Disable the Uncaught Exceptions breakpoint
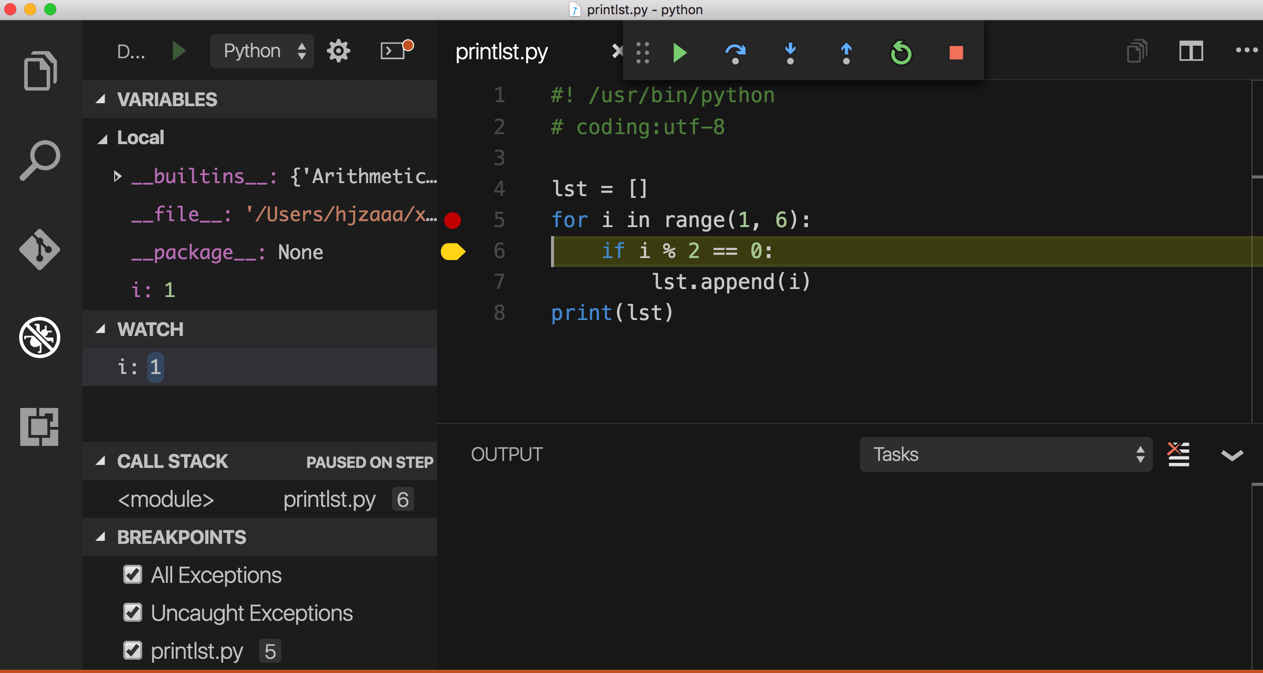 133,612
